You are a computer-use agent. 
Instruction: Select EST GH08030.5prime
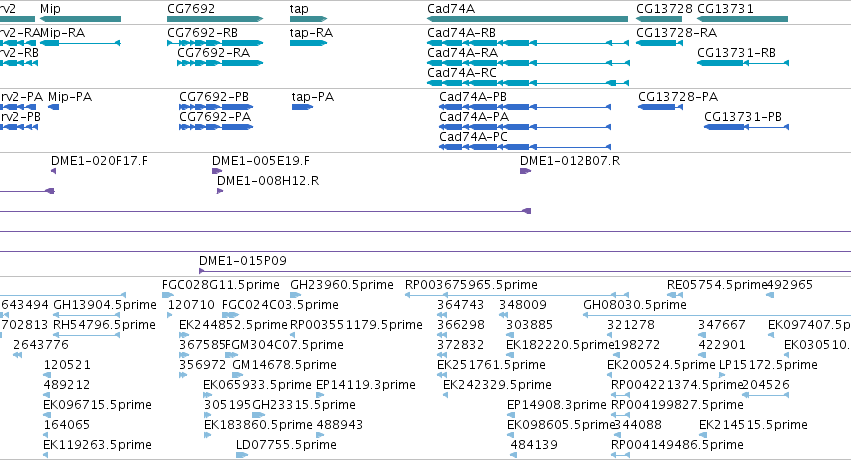tap(717, 315)
